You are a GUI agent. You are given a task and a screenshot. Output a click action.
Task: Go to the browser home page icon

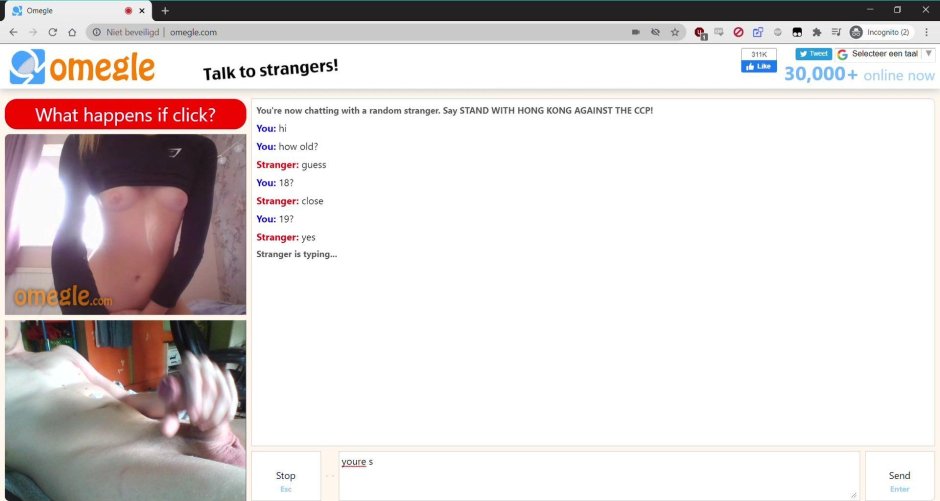[x=73, y=32]
